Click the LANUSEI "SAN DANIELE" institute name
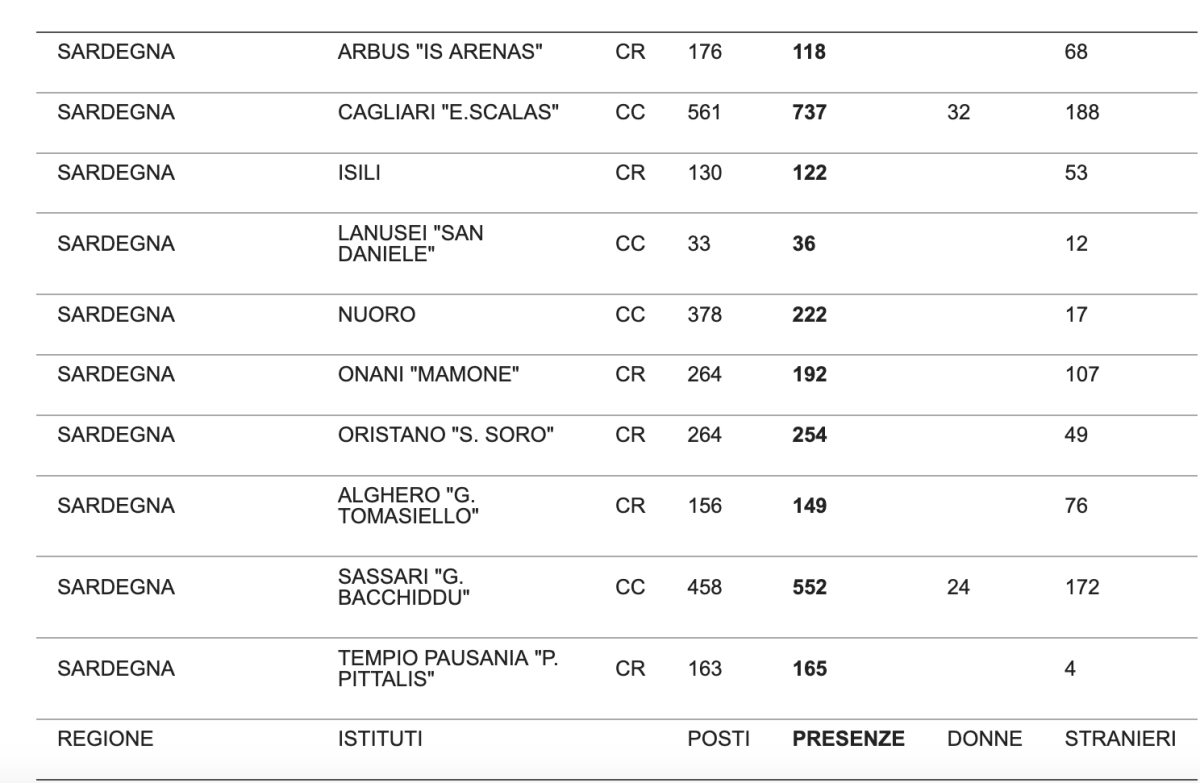Image resolution: width=1200 pixels, height=783 pixels. (x=411, y=243)
